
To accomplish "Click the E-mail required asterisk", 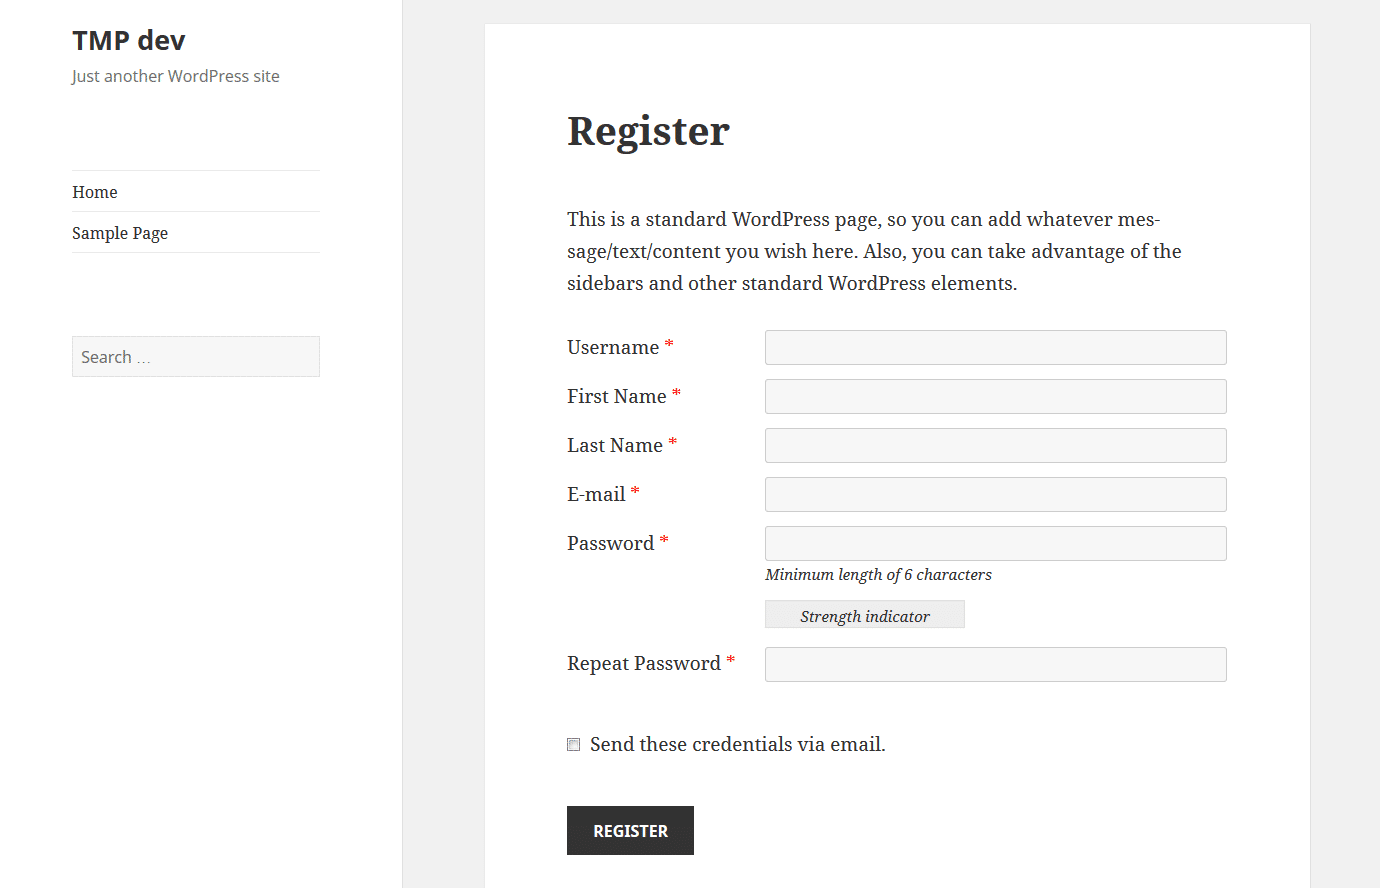I will [635, 491].
